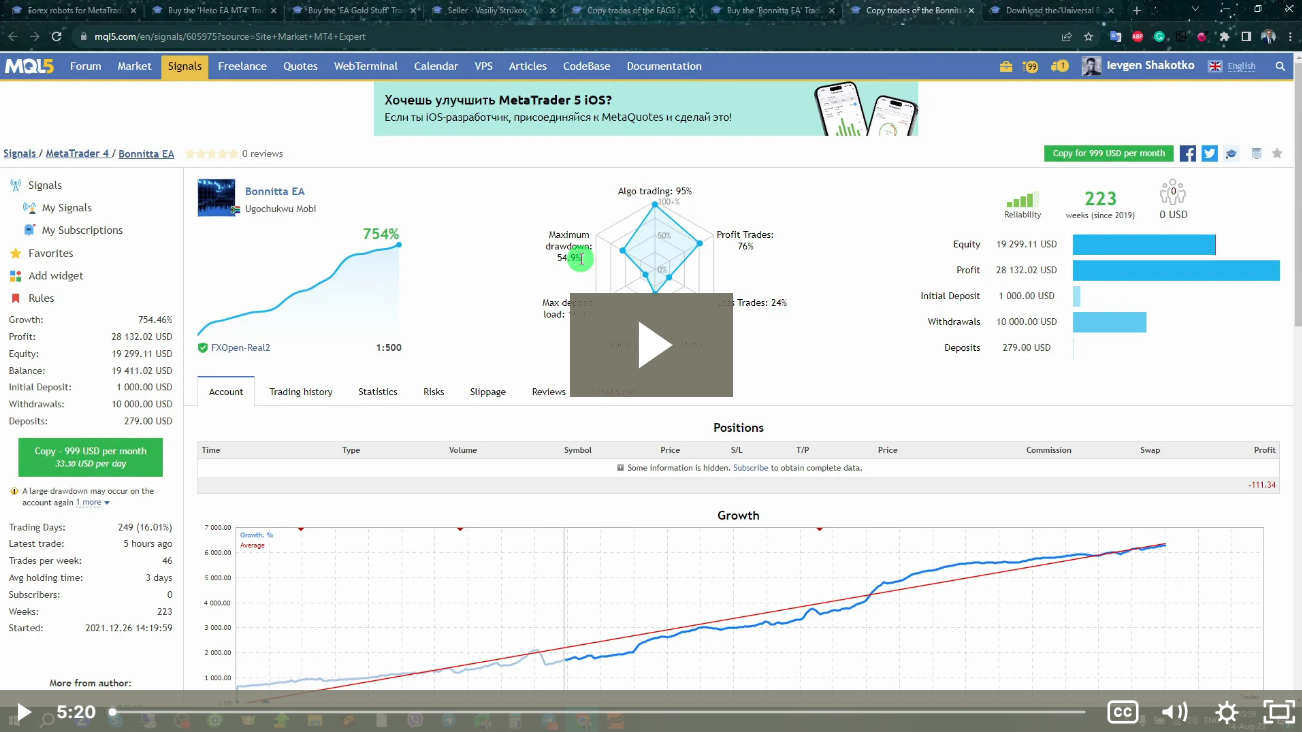Open the Rules section in the sidebar
The width and height of the screenshot is (1302, 732).
click(x=42, y=297)
